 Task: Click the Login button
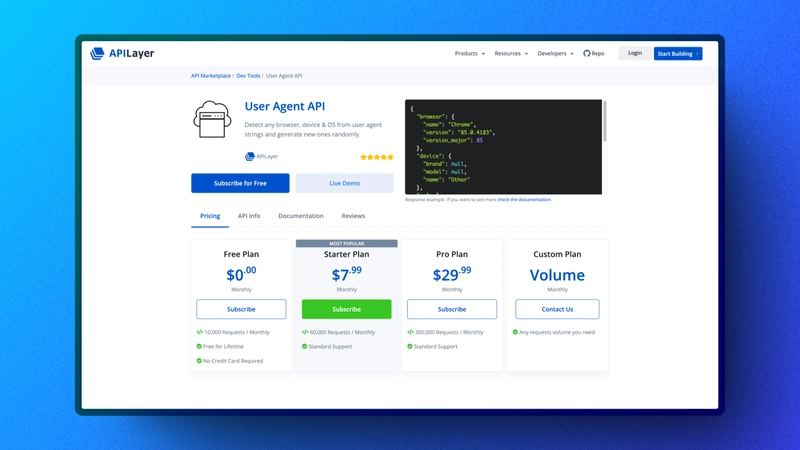click(x=635, y=53)
